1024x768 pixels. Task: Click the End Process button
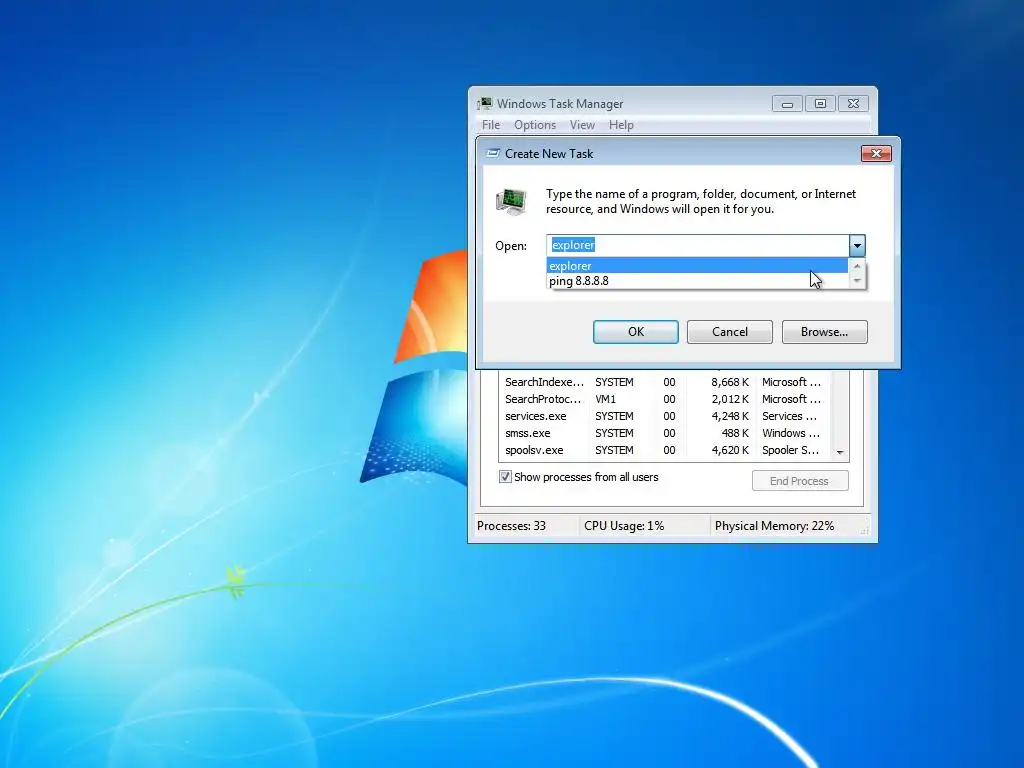[x=800, y=481]
